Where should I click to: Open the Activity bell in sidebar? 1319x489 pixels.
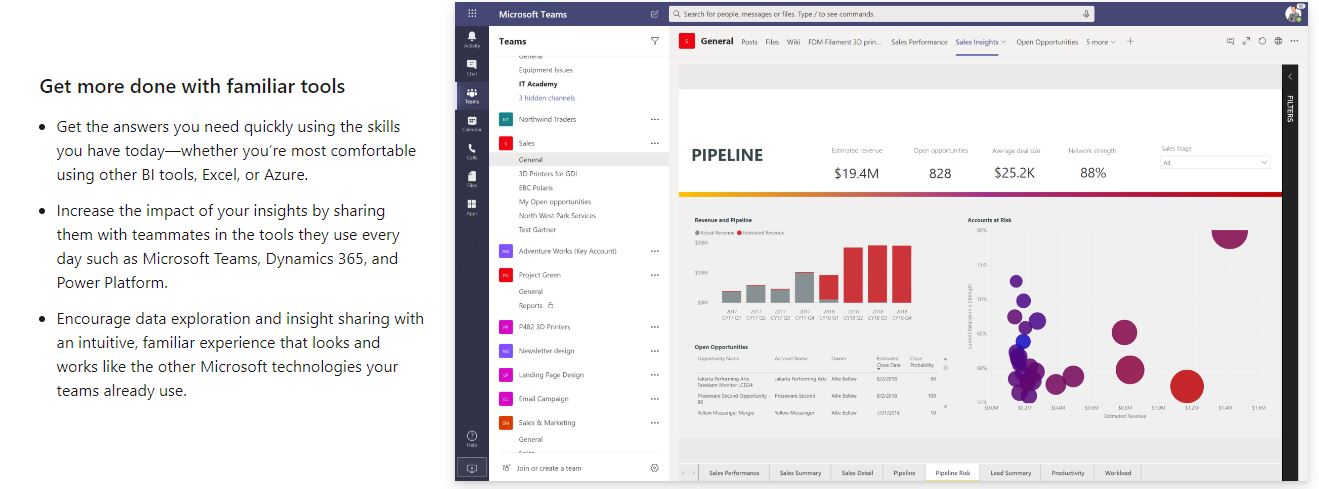pyautogui.click(x=472, y=39)
